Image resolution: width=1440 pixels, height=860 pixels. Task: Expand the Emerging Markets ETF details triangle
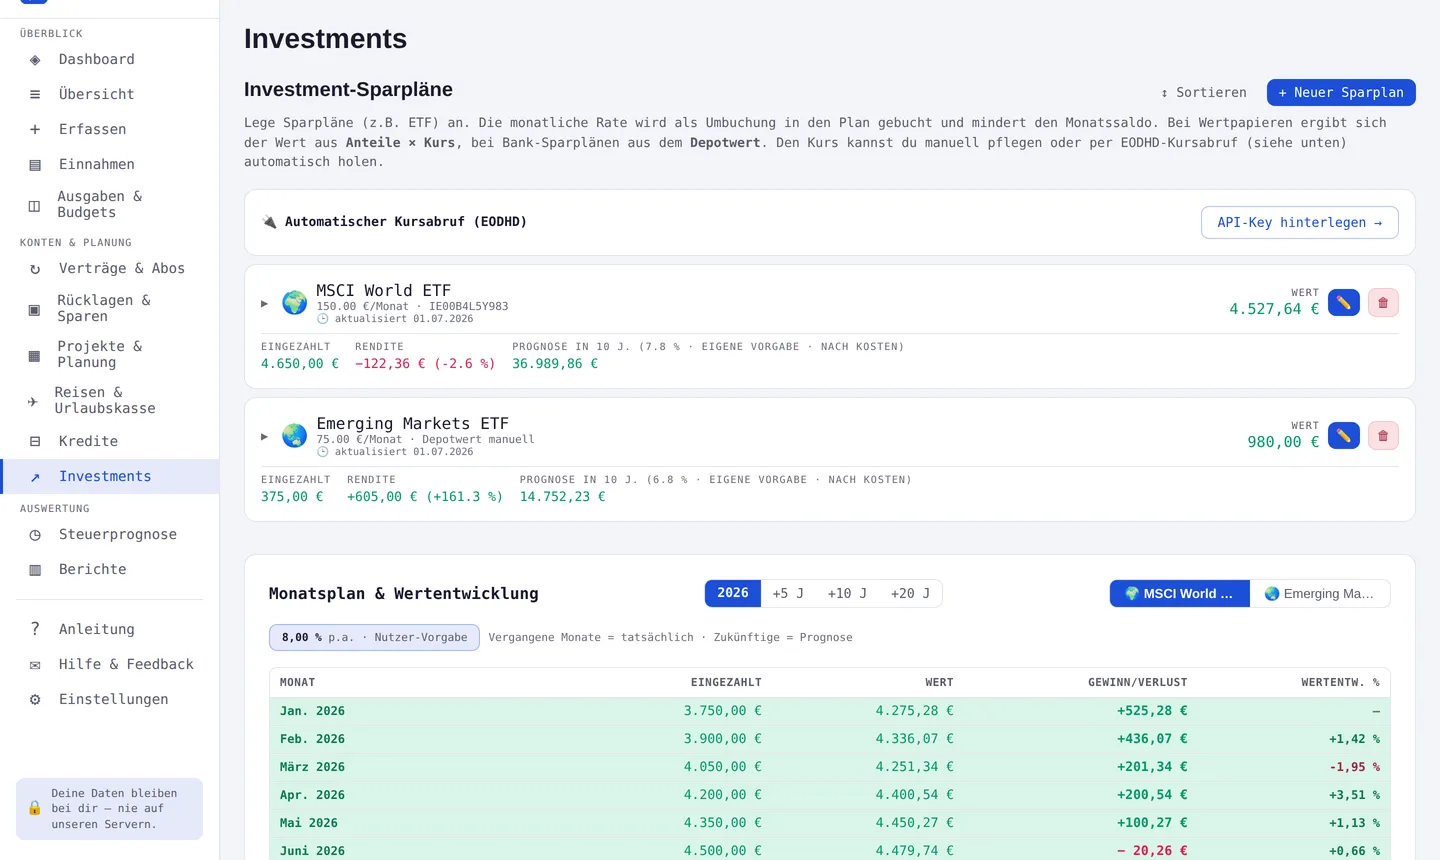(265, 436)
